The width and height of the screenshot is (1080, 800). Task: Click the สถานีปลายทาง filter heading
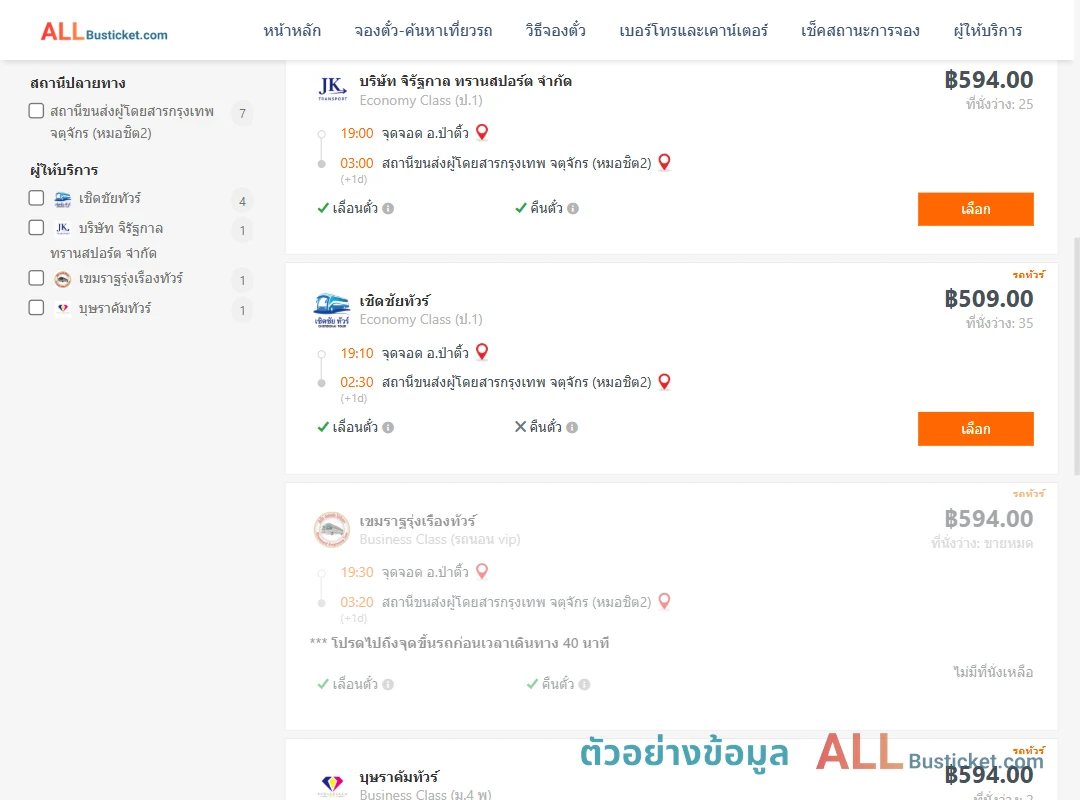pyautogui.click(x=77, y=83)
